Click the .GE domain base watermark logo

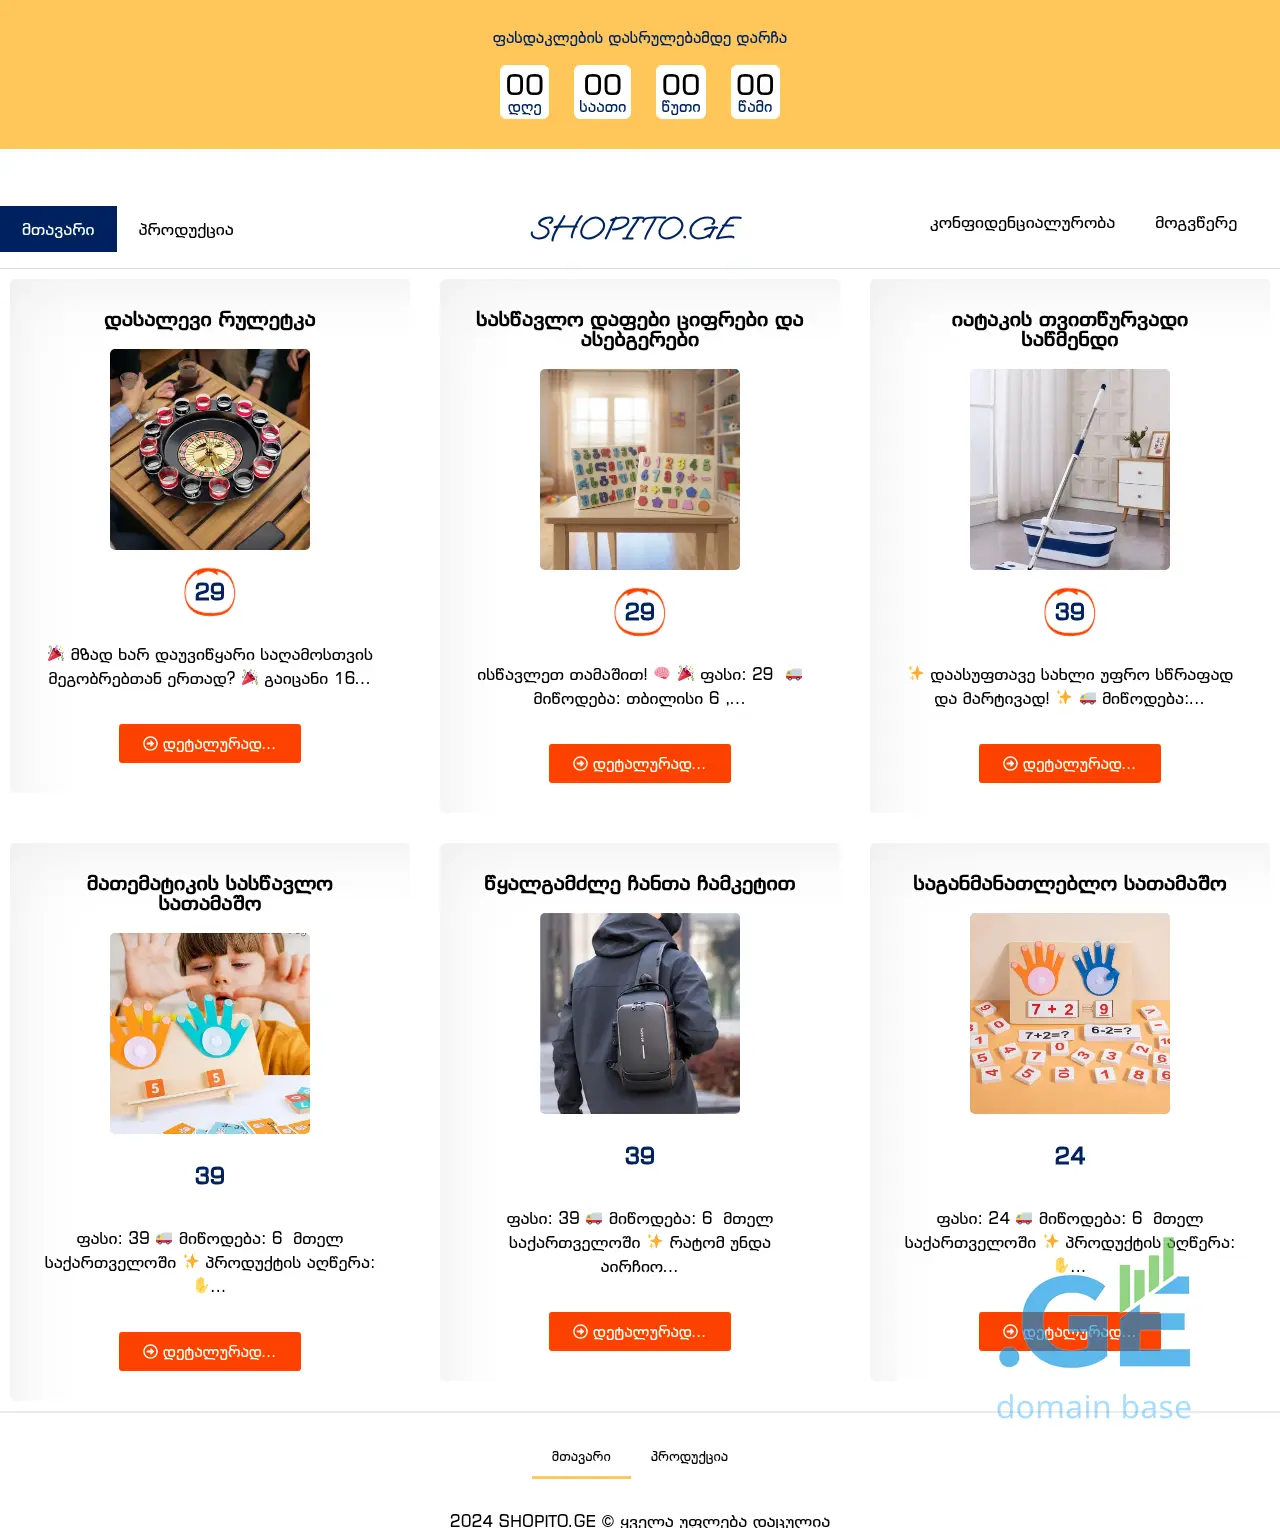[1094, 1334]
